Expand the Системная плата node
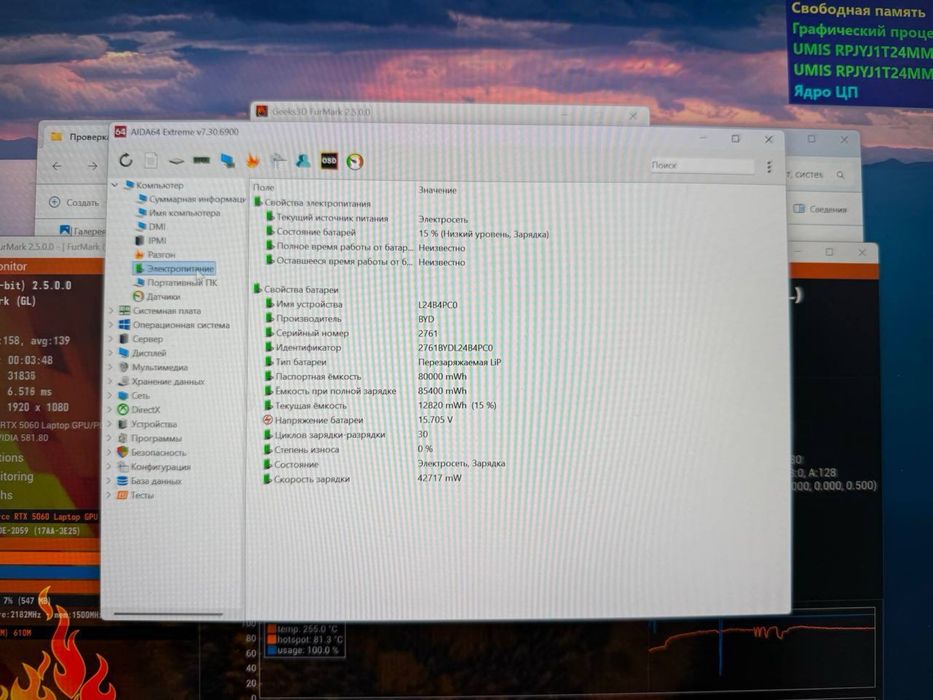 [111, 311]
